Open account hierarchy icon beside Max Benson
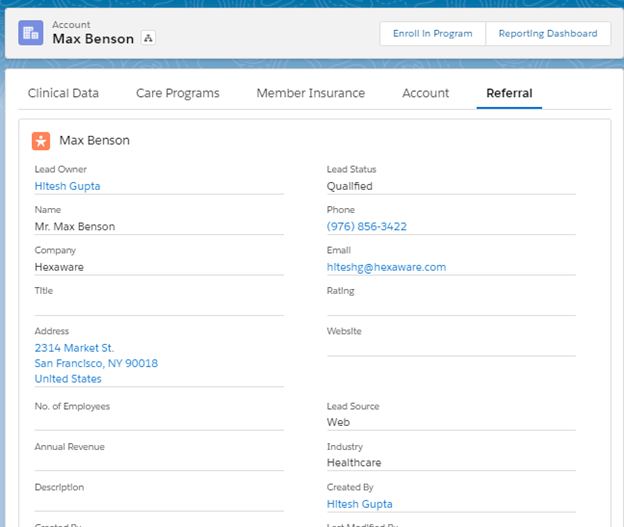This screenshot has height=527, width=624. tap(149, 39)
